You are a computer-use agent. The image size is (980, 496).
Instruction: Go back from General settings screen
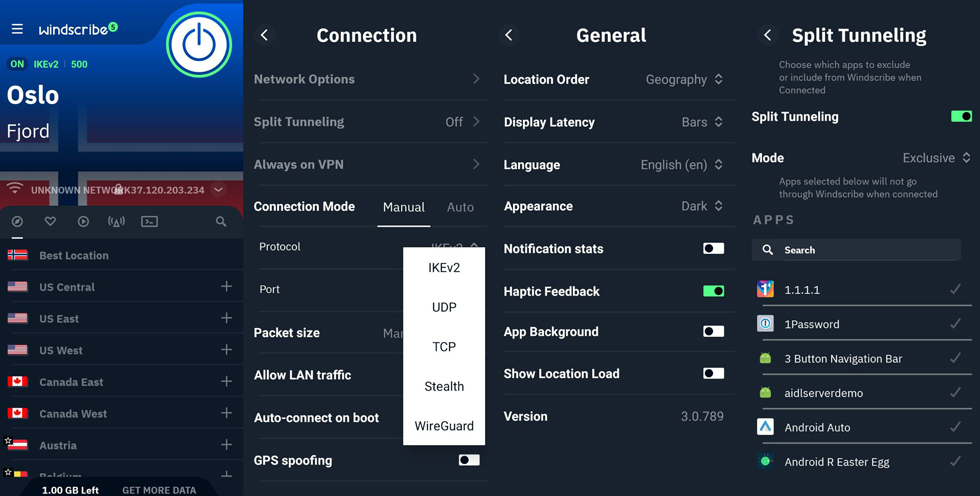pyautogui.click(x=509, y=35)
